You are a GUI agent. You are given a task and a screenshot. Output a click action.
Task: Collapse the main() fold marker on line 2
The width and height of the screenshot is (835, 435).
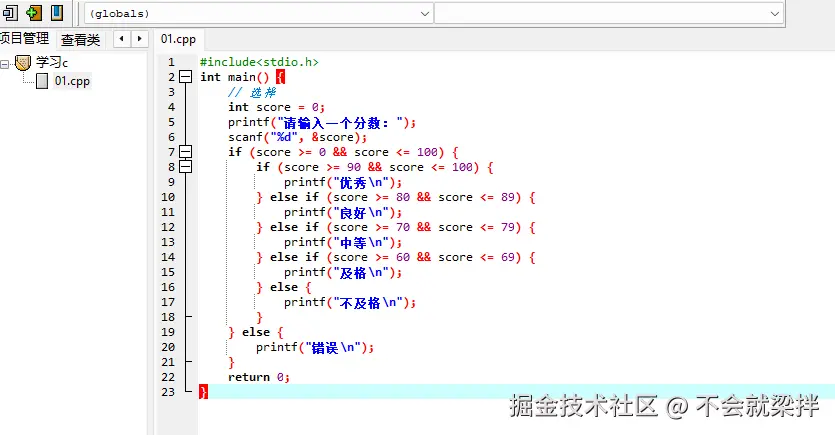[x=185, y=77]
